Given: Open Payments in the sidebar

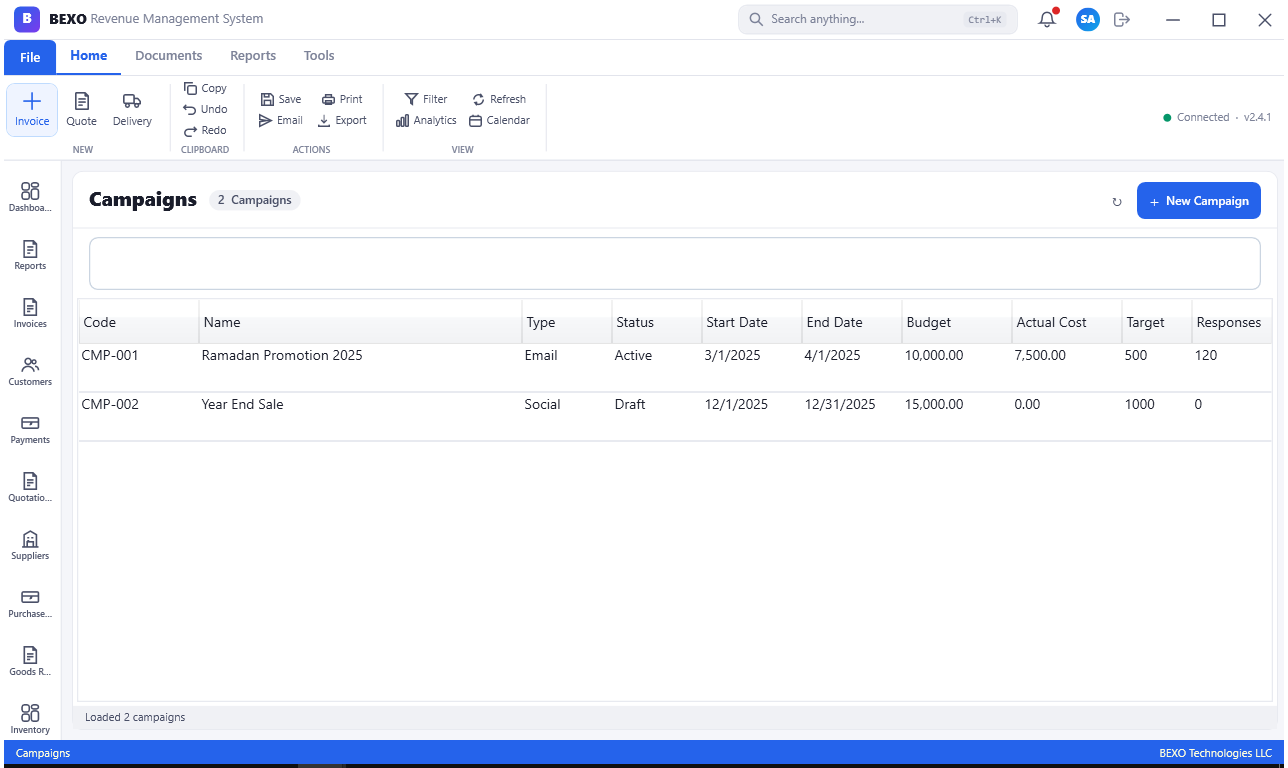Looking at the screenshot, I should pyautogui.click(x=30, y=429).
